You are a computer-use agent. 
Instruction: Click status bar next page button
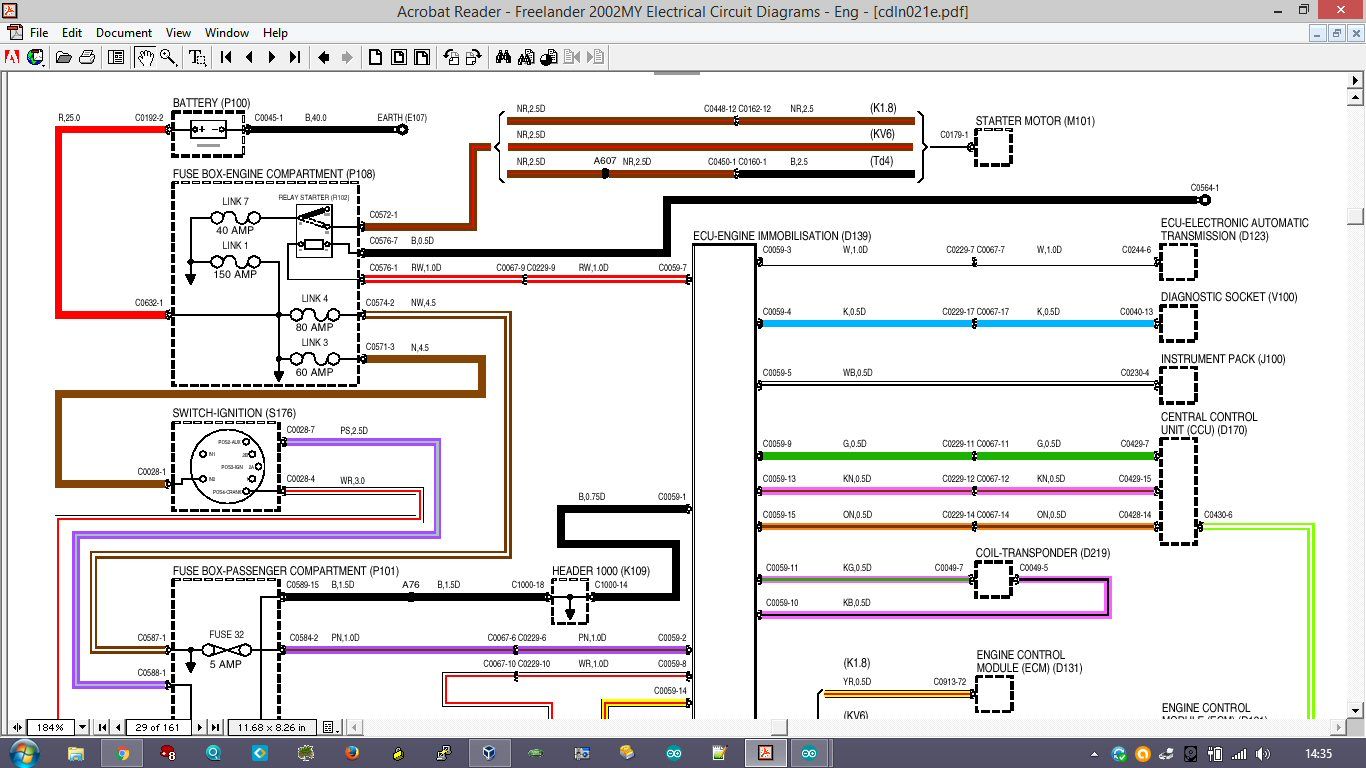(x=200, y=727)
